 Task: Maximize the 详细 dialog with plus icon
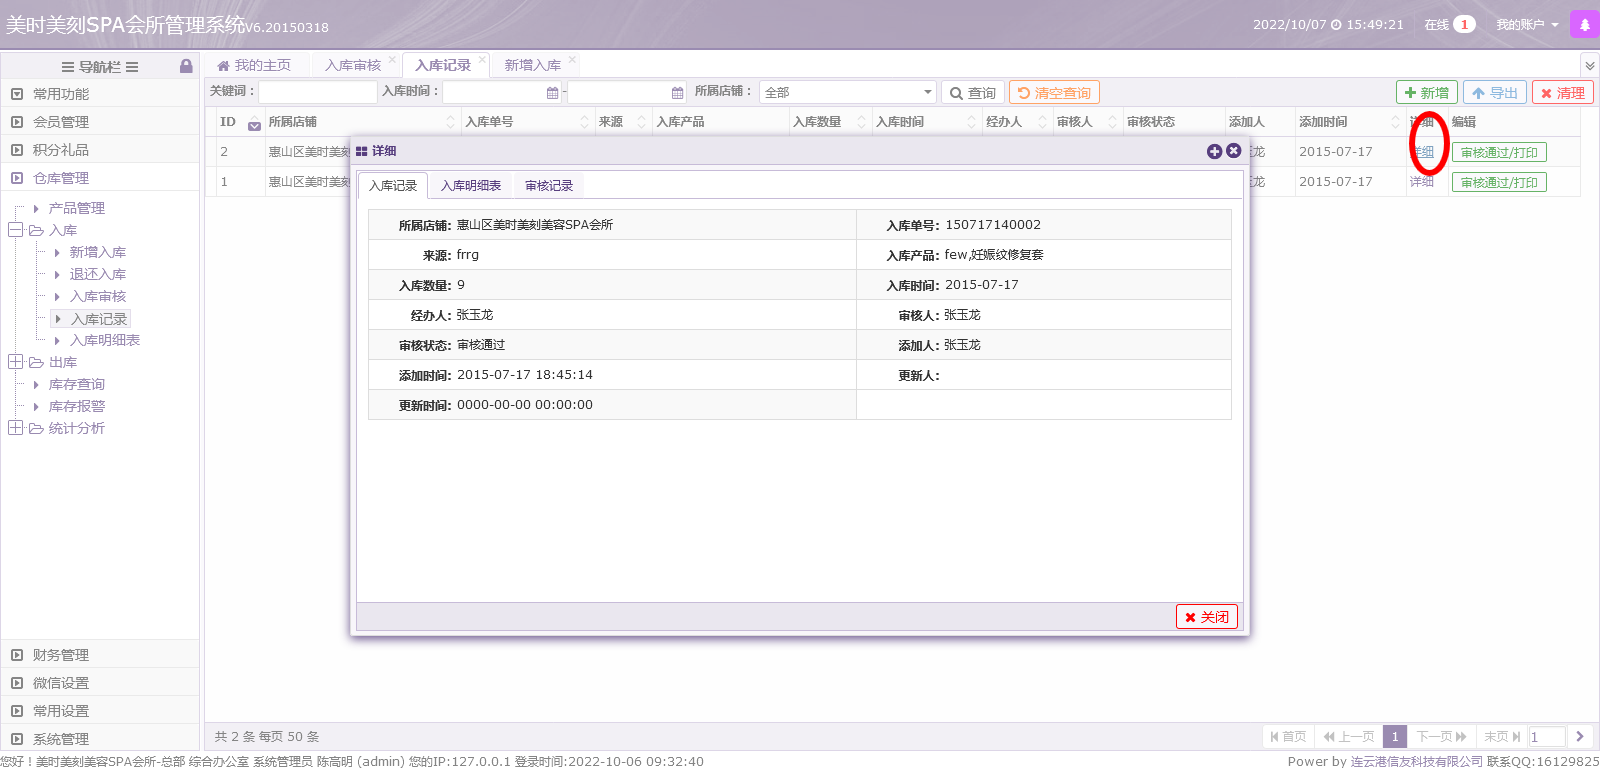[1214, 151]
